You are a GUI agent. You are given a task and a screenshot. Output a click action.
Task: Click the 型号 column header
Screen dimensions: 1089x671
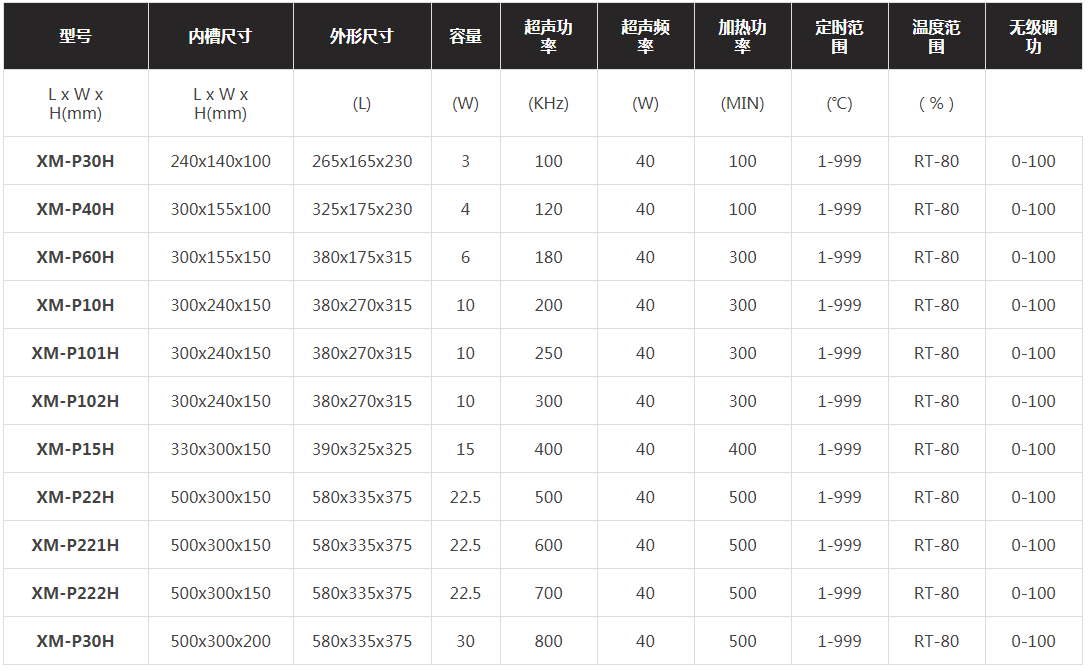click(76, 36)
